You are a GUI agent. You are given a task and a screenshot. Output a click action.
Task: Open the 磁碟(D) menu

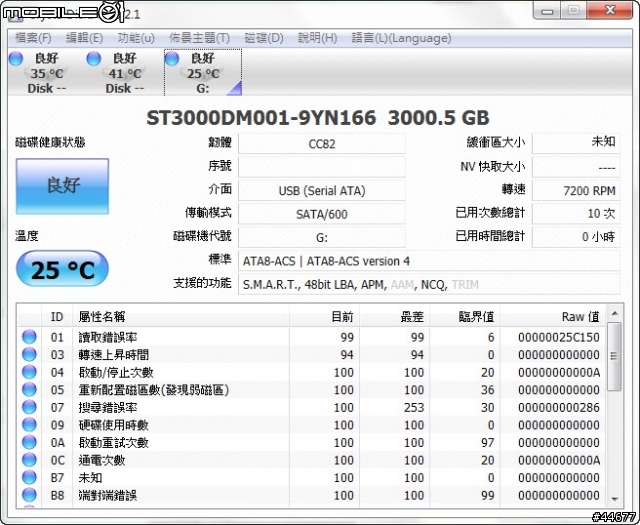(264, 38)
